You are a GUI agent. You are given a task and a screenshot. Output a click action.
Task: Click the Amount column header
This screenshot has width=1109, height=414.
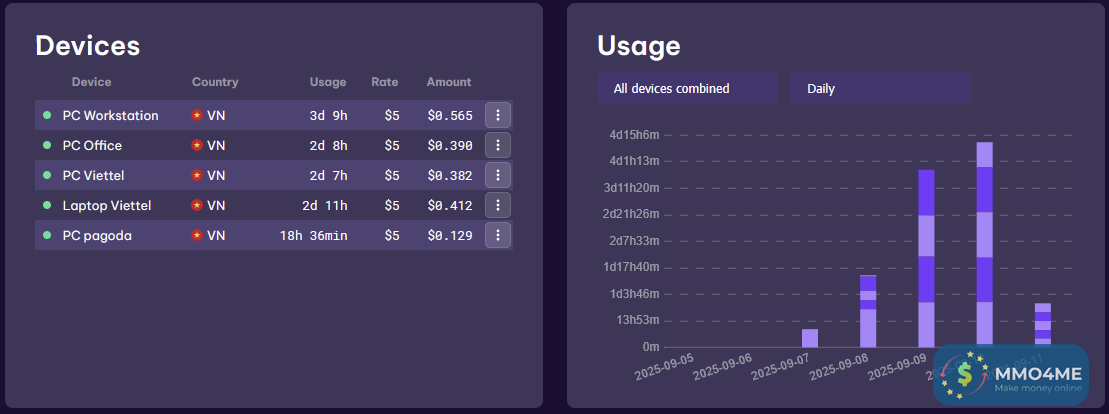click(448, 82)
